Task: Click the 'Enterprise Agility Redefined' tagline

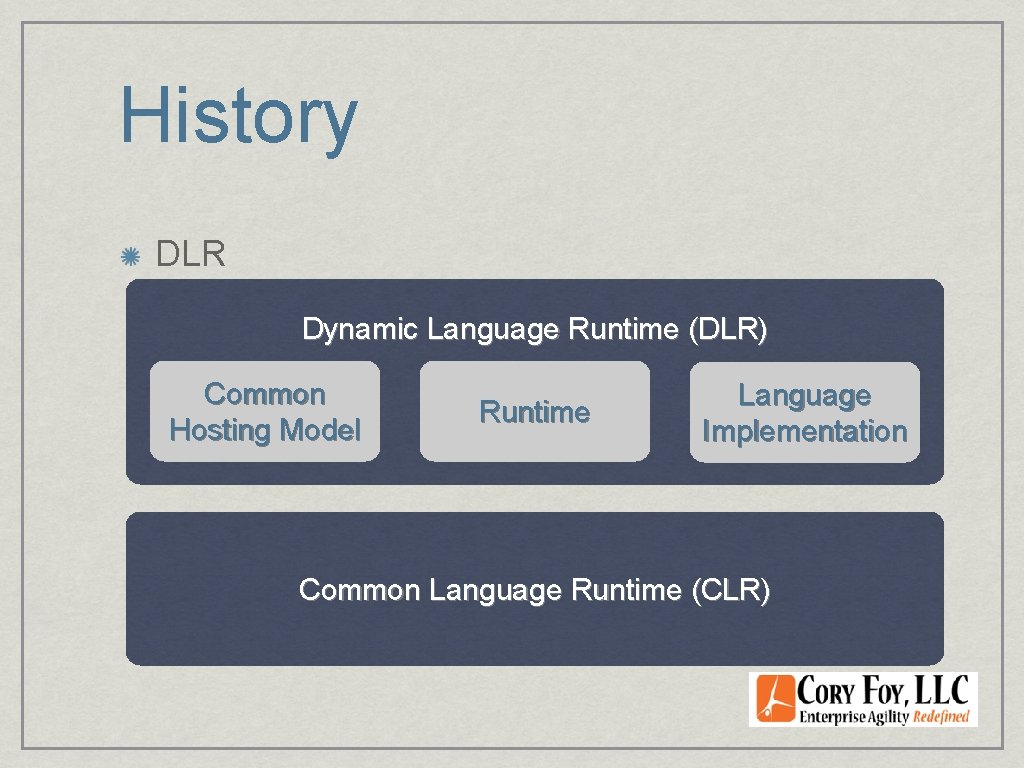Action: tap(884, 716)
